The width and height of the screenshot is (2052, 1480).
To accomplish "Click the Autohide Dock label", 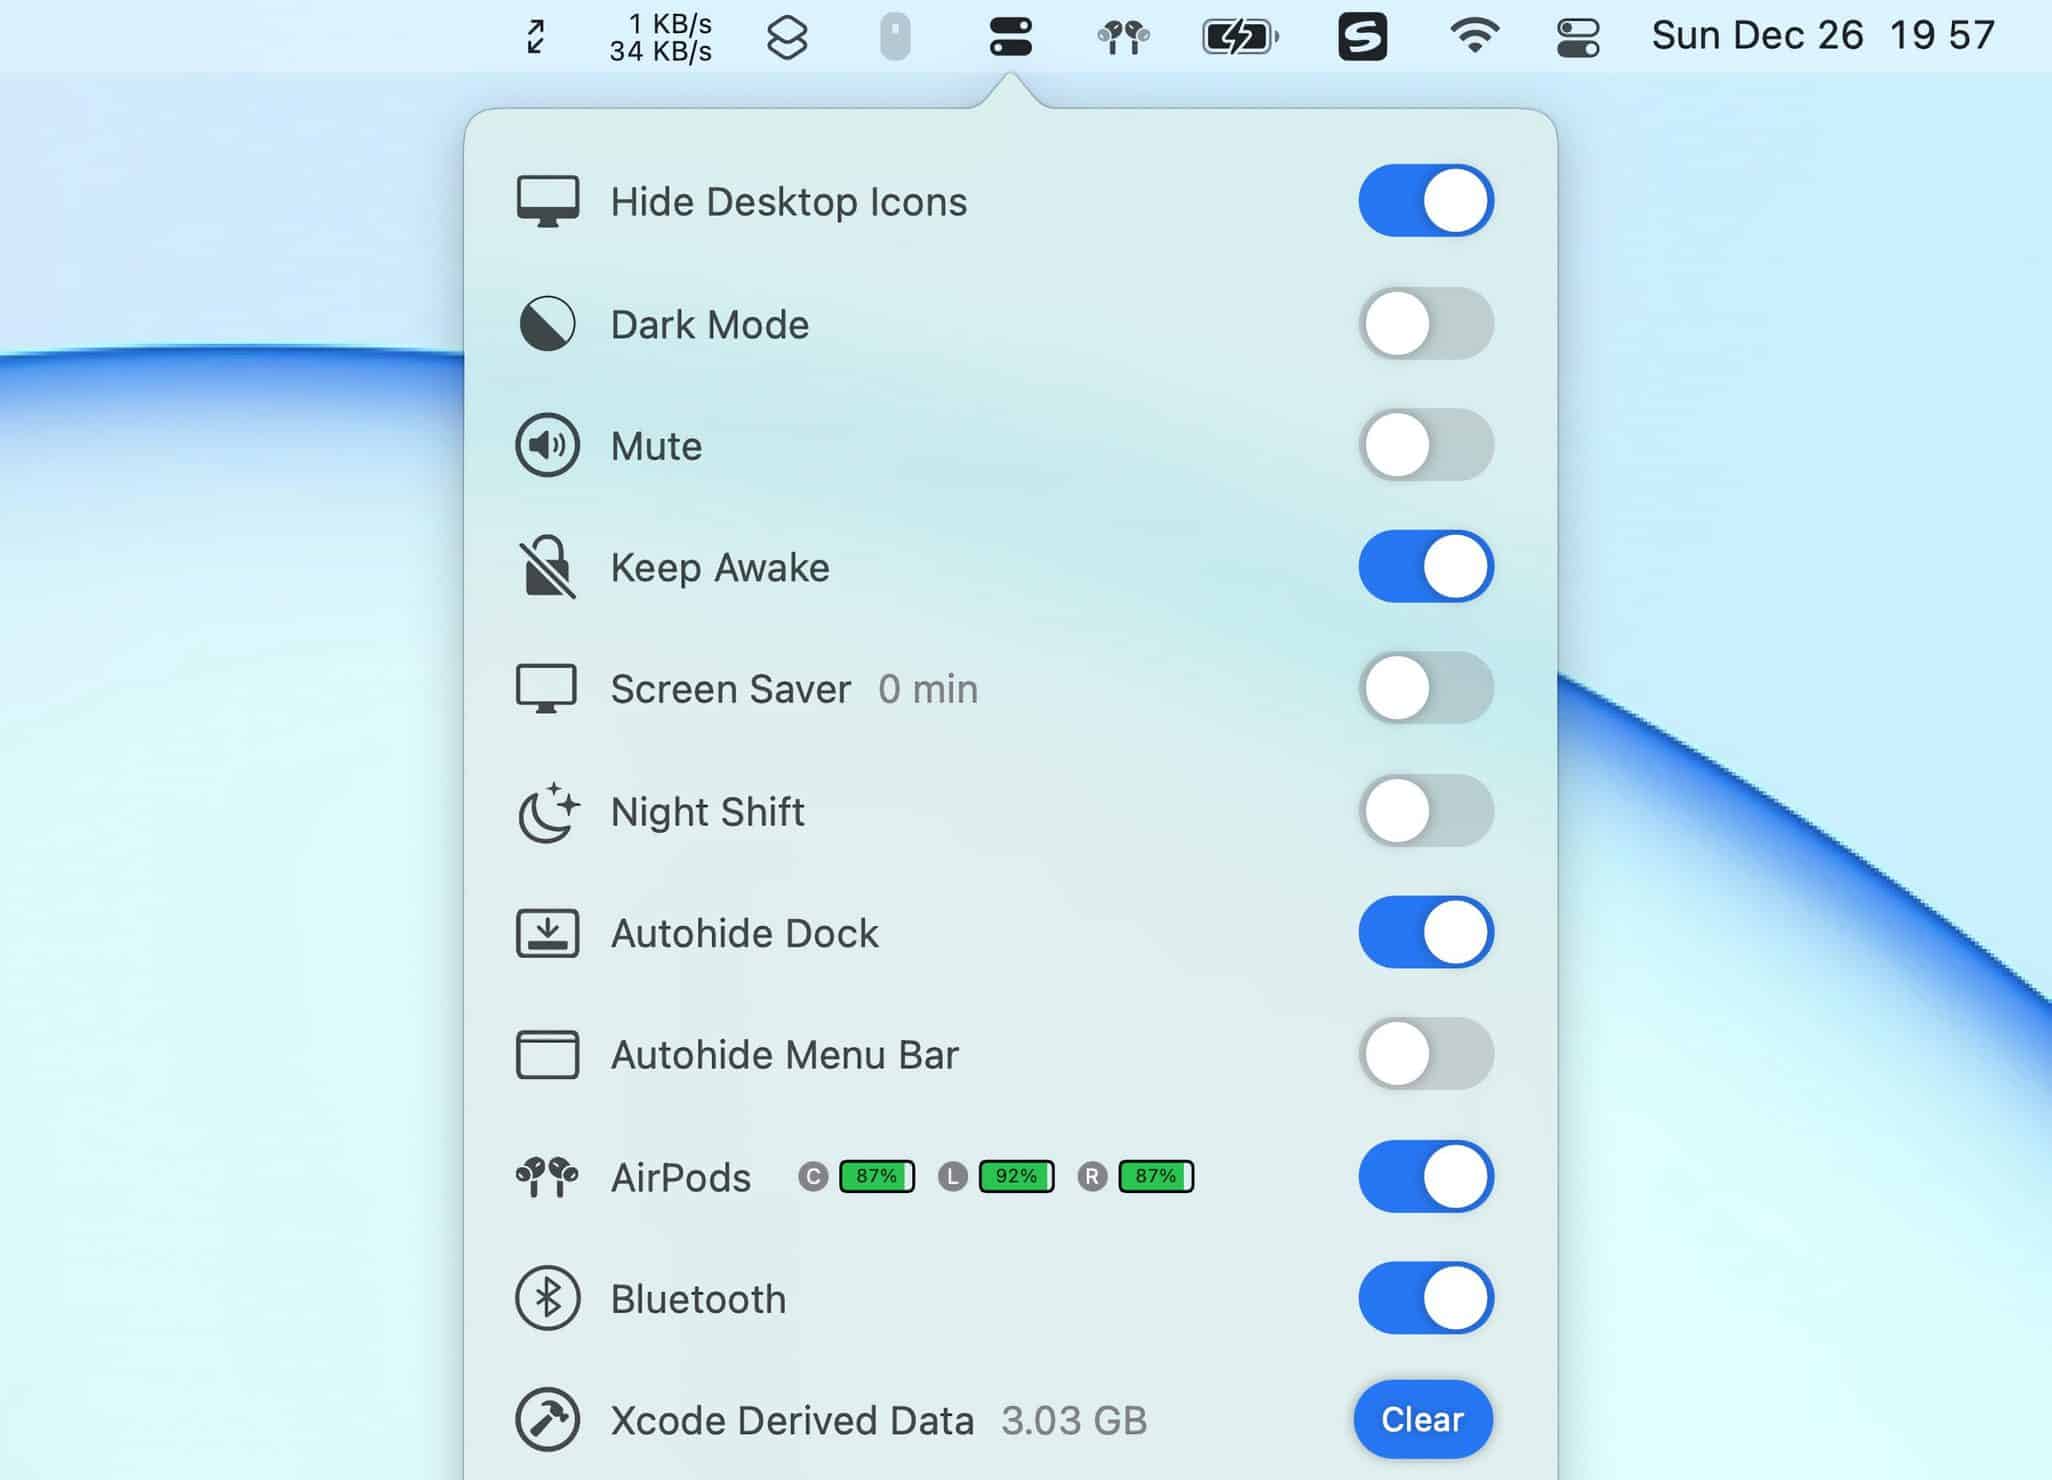I will pyautogui.click(x=745, y=933).
